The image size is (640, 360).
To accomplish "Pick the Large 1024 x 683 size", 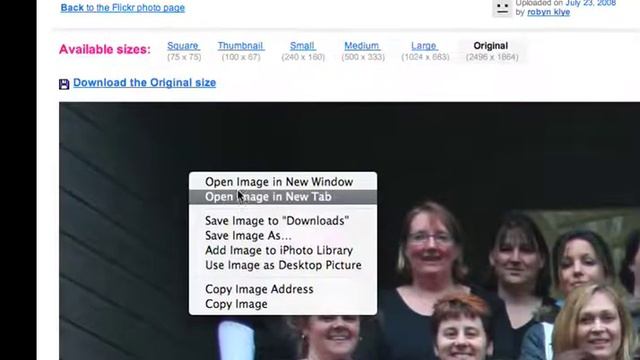I will [424, 46].
